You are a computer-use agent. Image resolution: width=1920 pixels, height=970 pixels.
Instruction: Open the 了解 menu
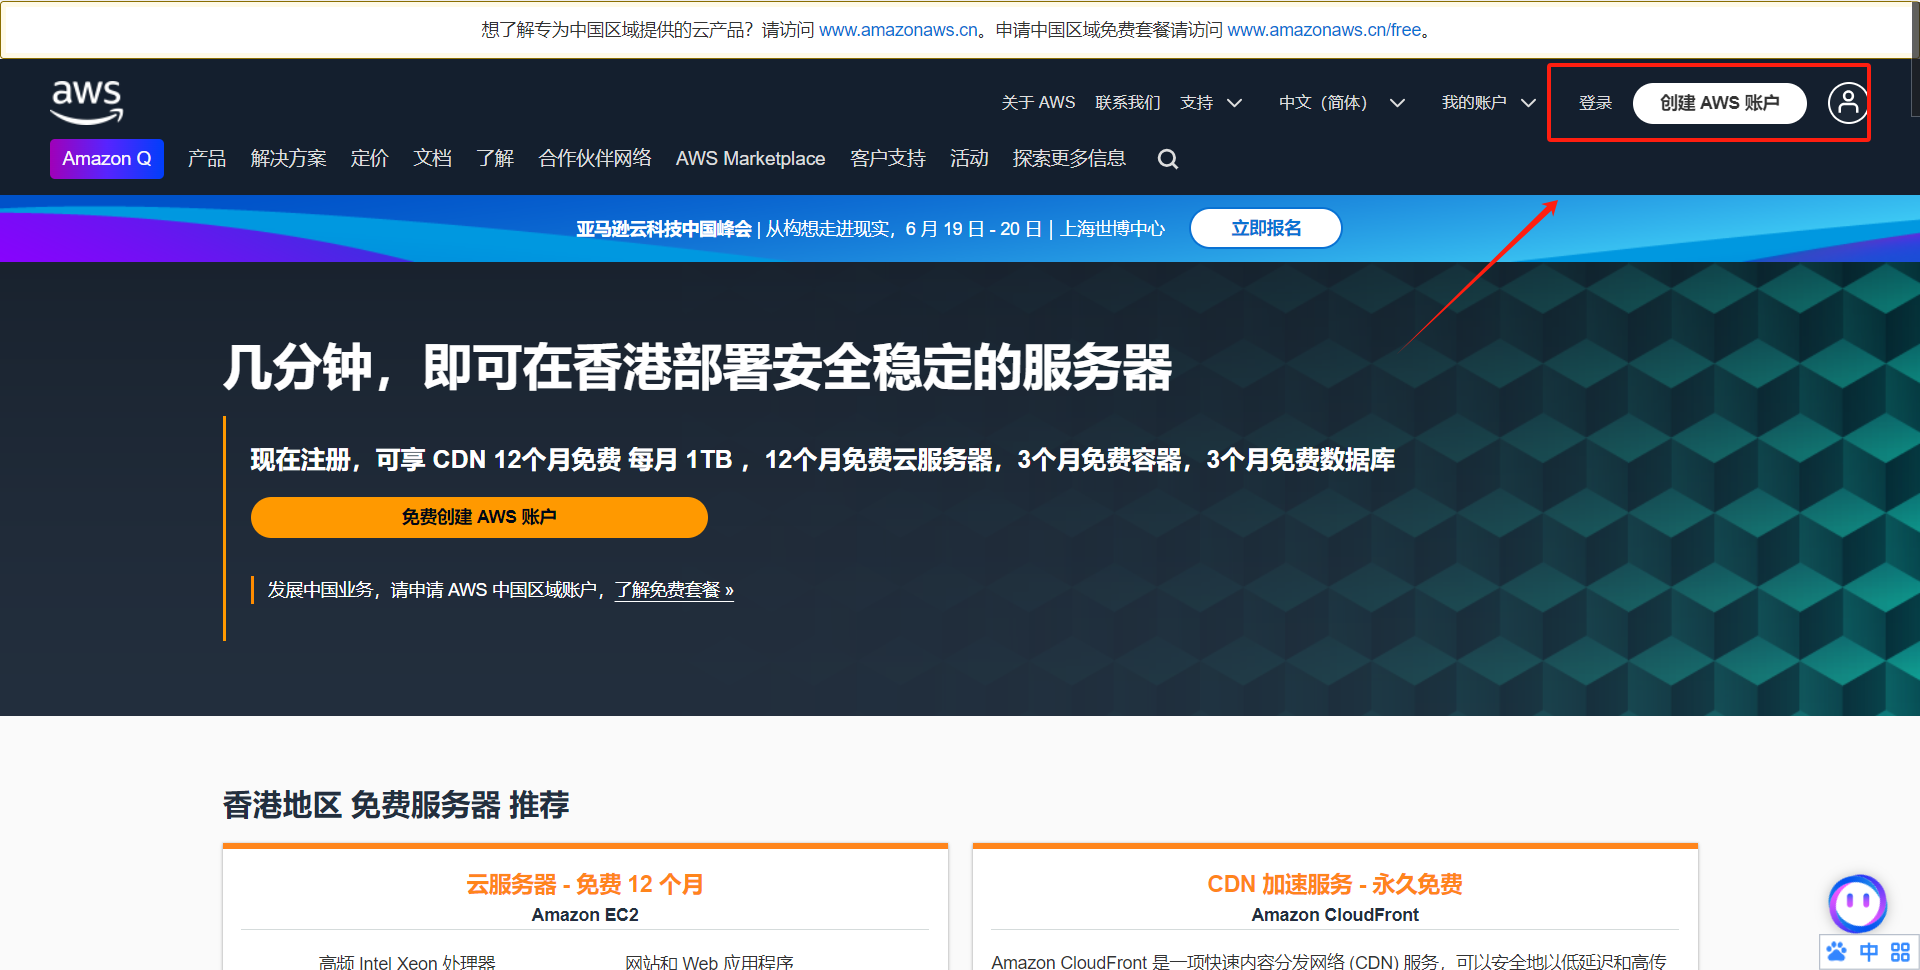(495, 159)
